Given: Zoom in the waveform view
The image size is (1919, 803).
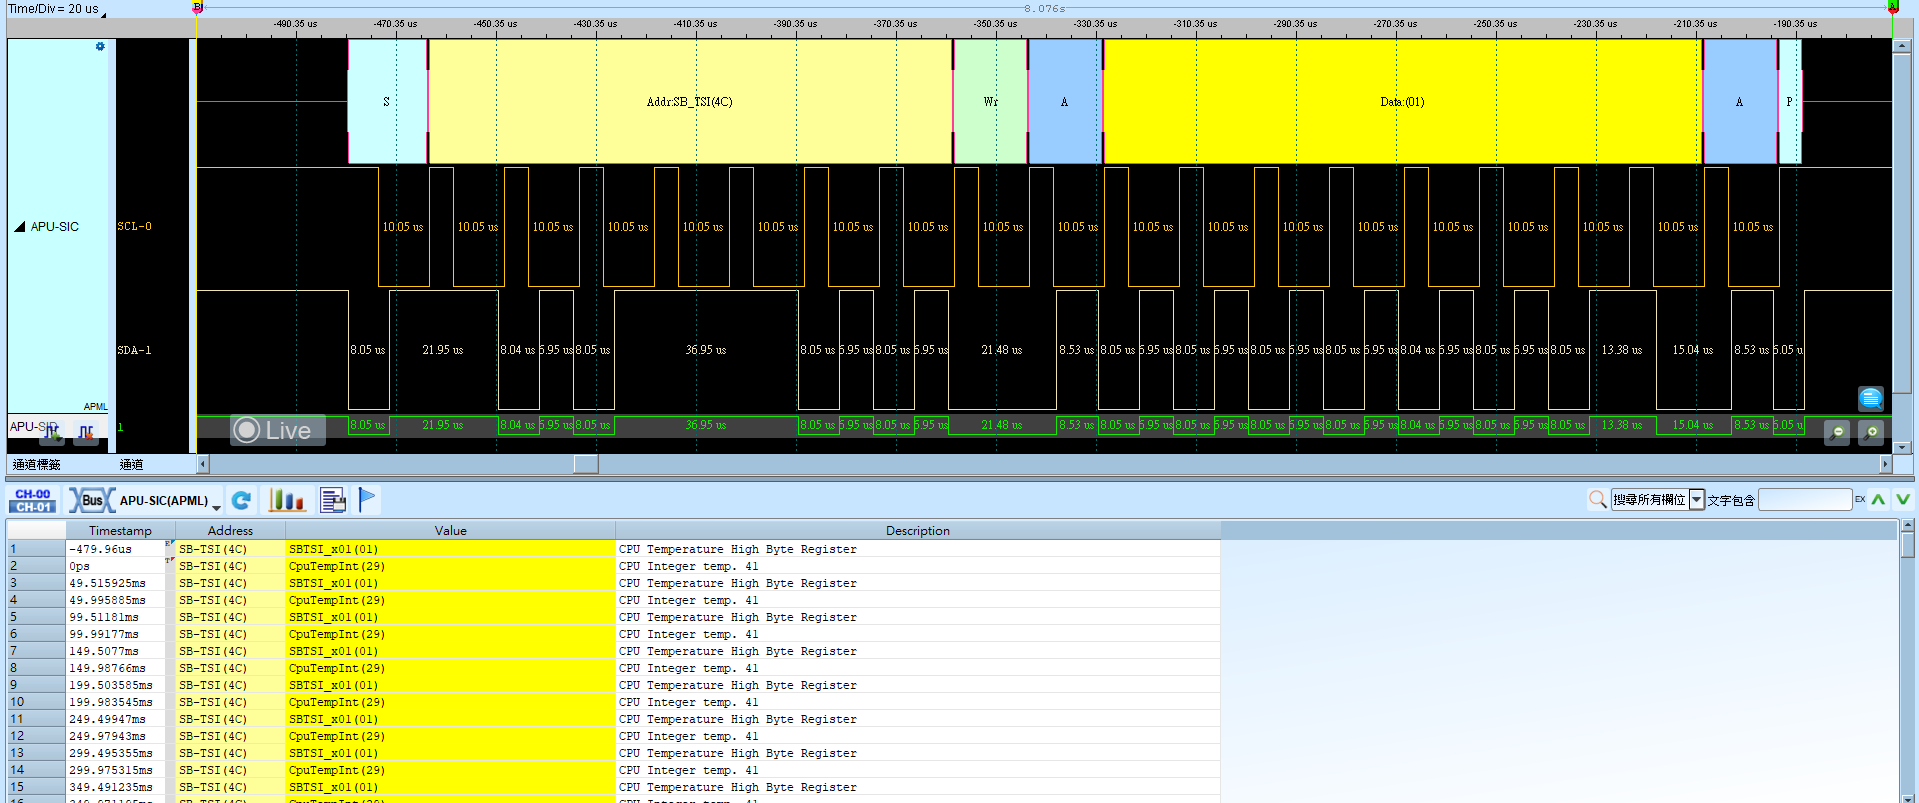Looking at the screenshot, I should [1871, 432].
